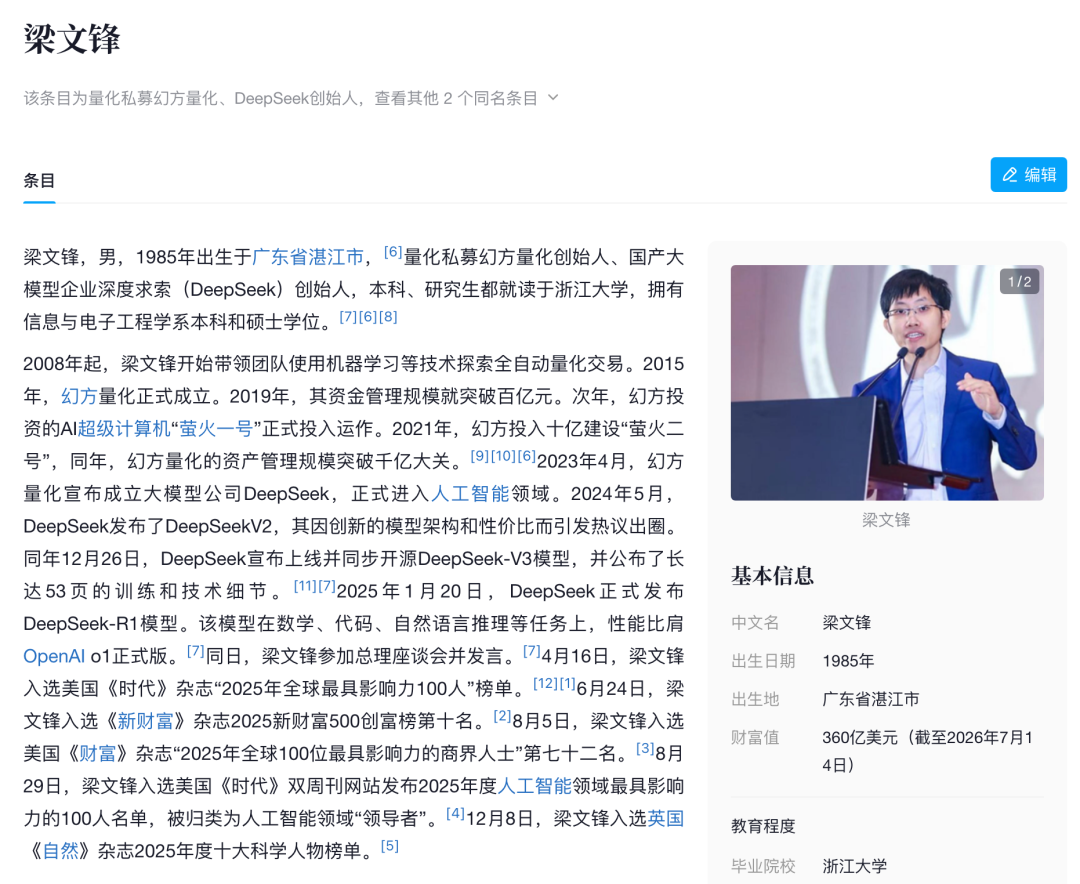
Task: Click reference [2] after 创富榜第十名
Action: coord(502,715)
